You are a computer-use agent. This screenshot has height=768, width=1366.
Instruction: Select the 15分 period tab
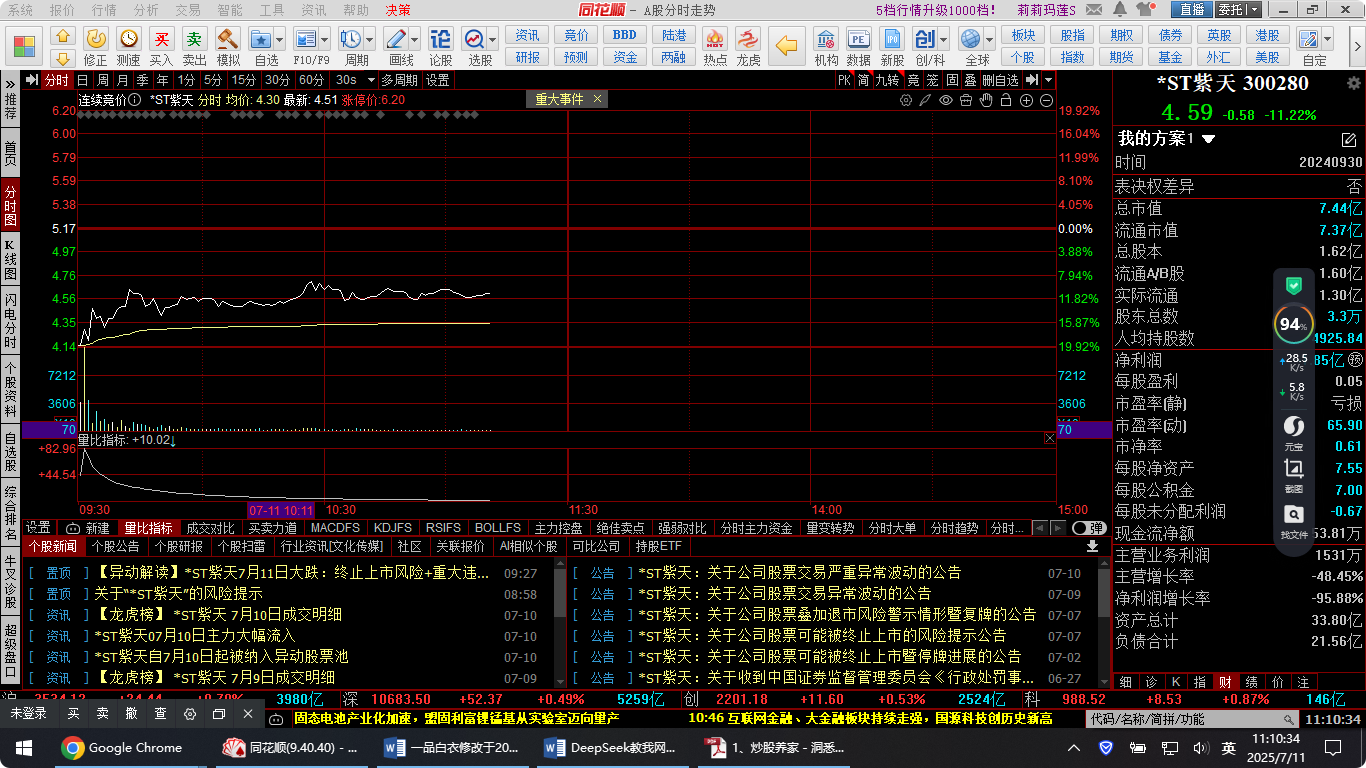click(x=244, y=80)
